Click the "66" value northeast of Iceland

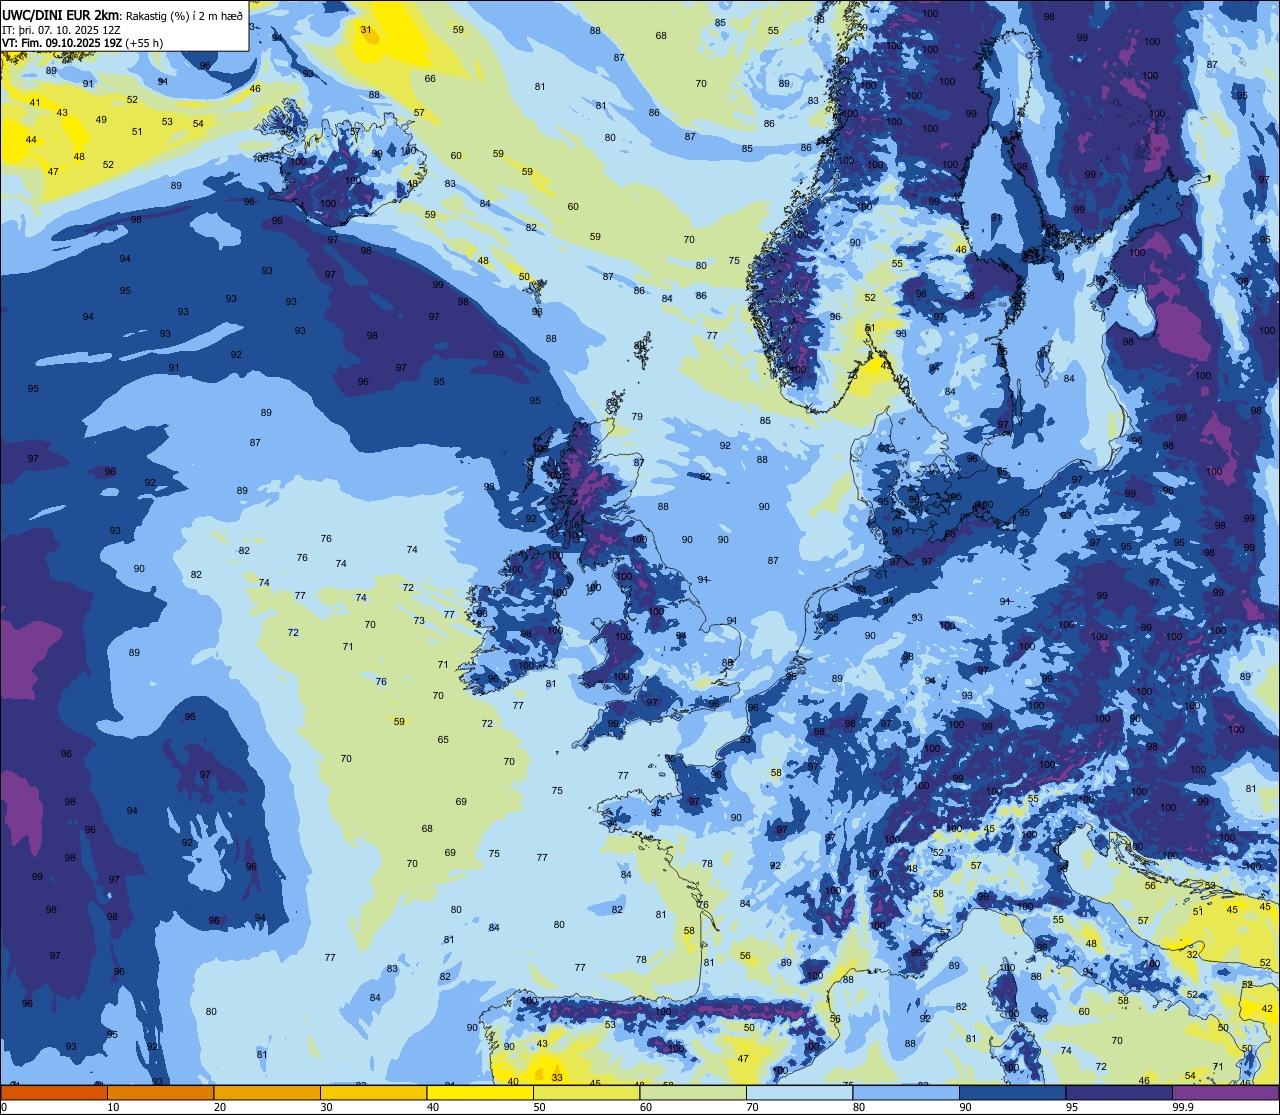430,79
